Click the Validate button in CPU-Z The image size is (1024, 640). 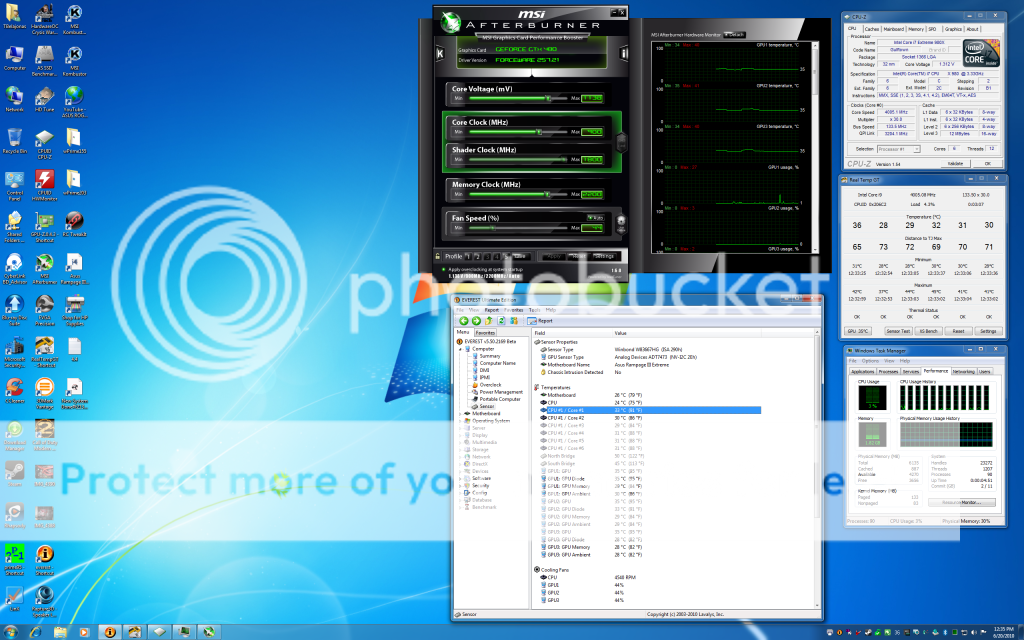[x=955, y=163]
